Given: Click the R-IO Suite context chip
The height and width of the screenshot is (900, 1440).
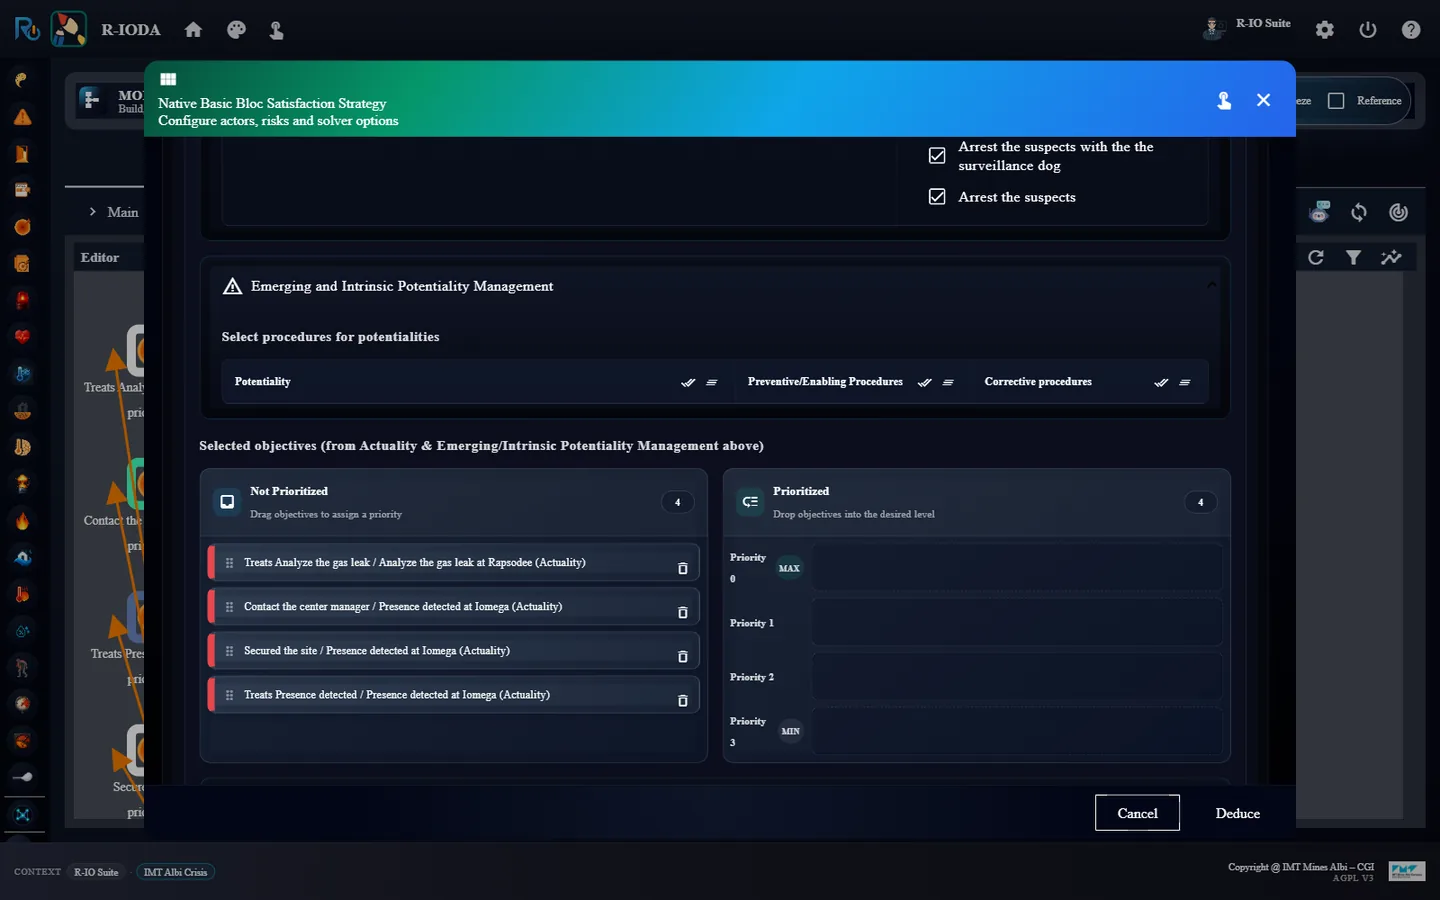Looking at the screenshot, I should (x=96, y=872).
